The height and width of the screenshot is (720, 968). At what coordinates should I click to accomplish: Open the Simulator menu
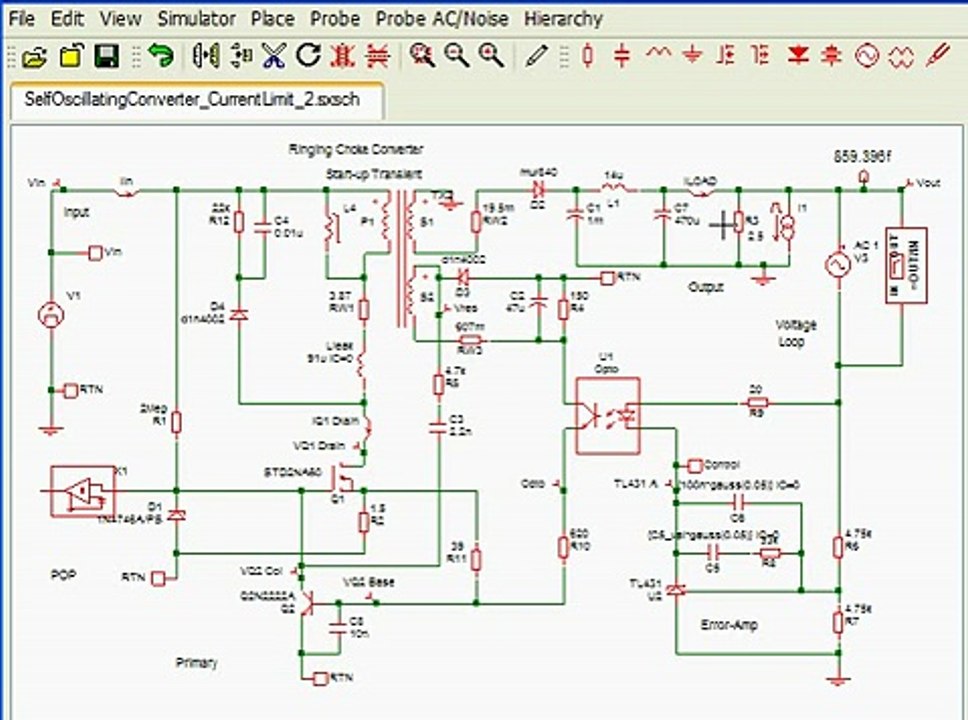(x=196, y=19)
